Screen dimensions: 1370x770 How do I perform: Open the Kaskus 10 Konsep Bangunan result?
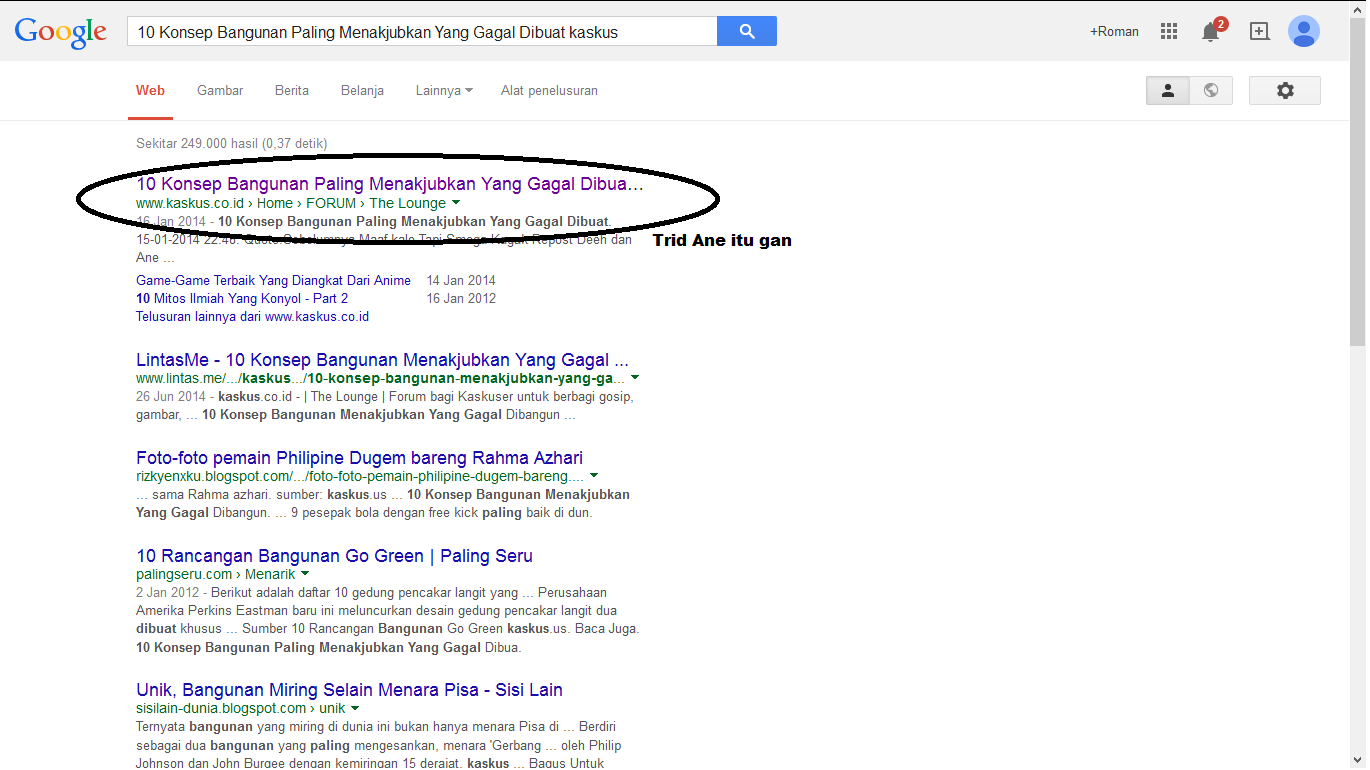pyautogui.click(x=390, y=184)
